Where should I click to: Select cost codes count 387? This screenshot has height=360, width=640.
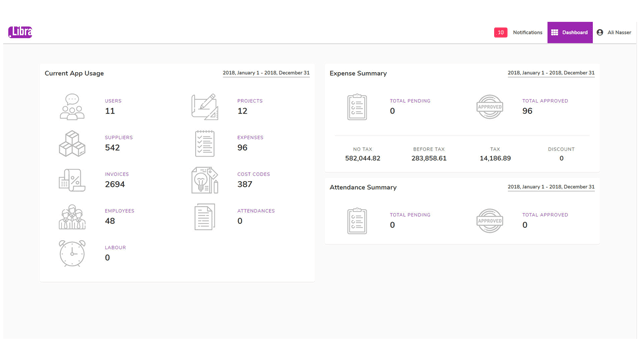click(x=245, y=184)
